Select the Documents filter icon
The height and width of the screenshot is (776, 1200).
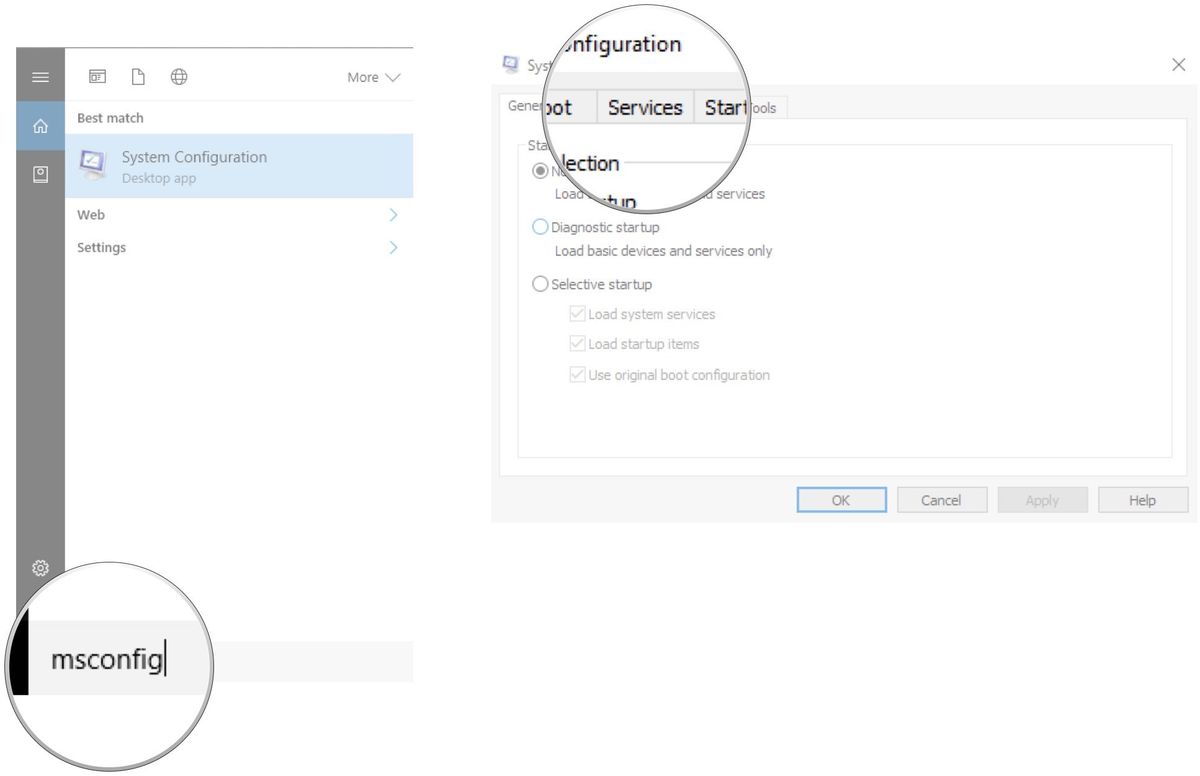[138, 75]
